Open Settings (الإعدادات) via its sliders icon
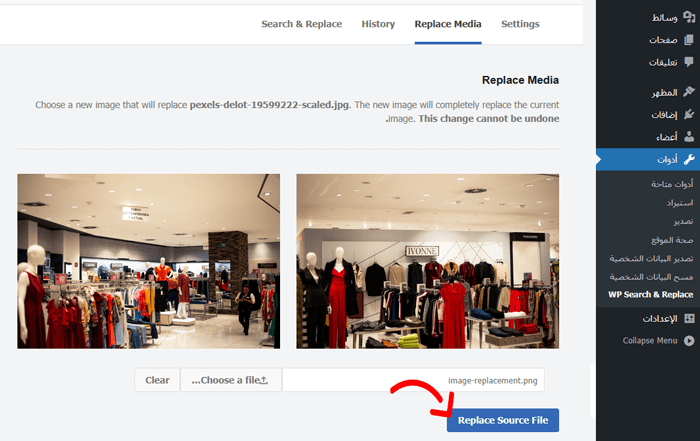 (688, 318)
